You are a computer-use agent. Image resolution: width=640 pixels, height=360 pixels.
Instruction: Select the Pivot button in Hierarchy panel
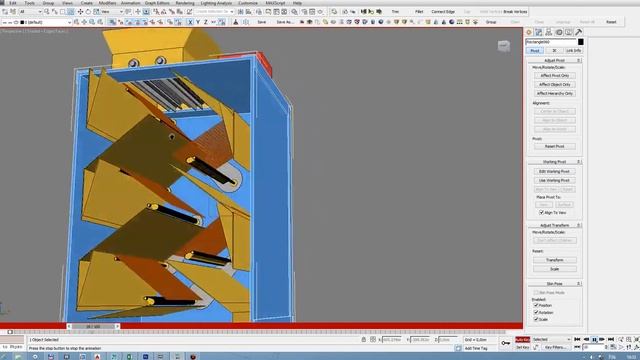pyautogui.click(x=535, y=51)
